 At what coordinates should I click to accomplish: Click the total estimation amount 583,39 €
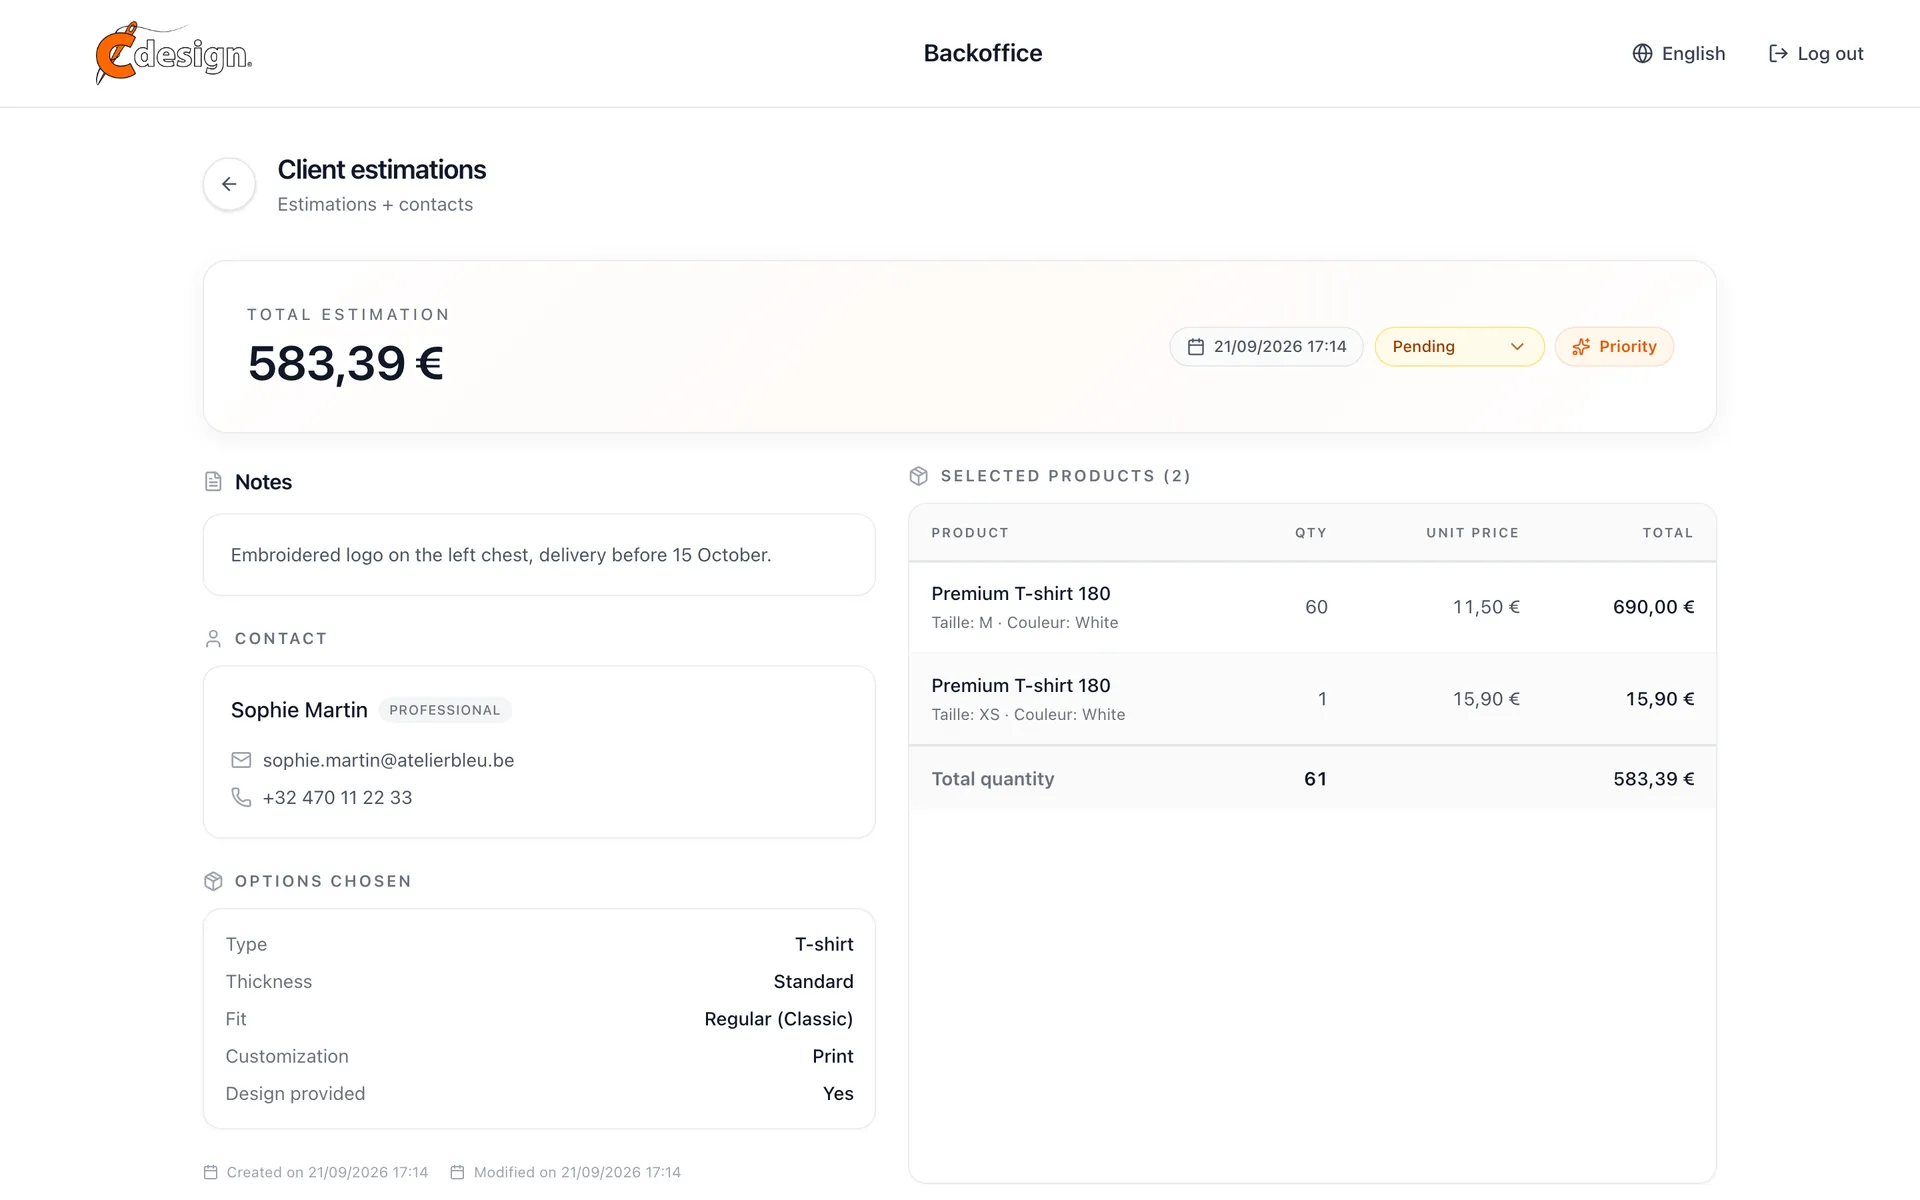click(346, 362)
